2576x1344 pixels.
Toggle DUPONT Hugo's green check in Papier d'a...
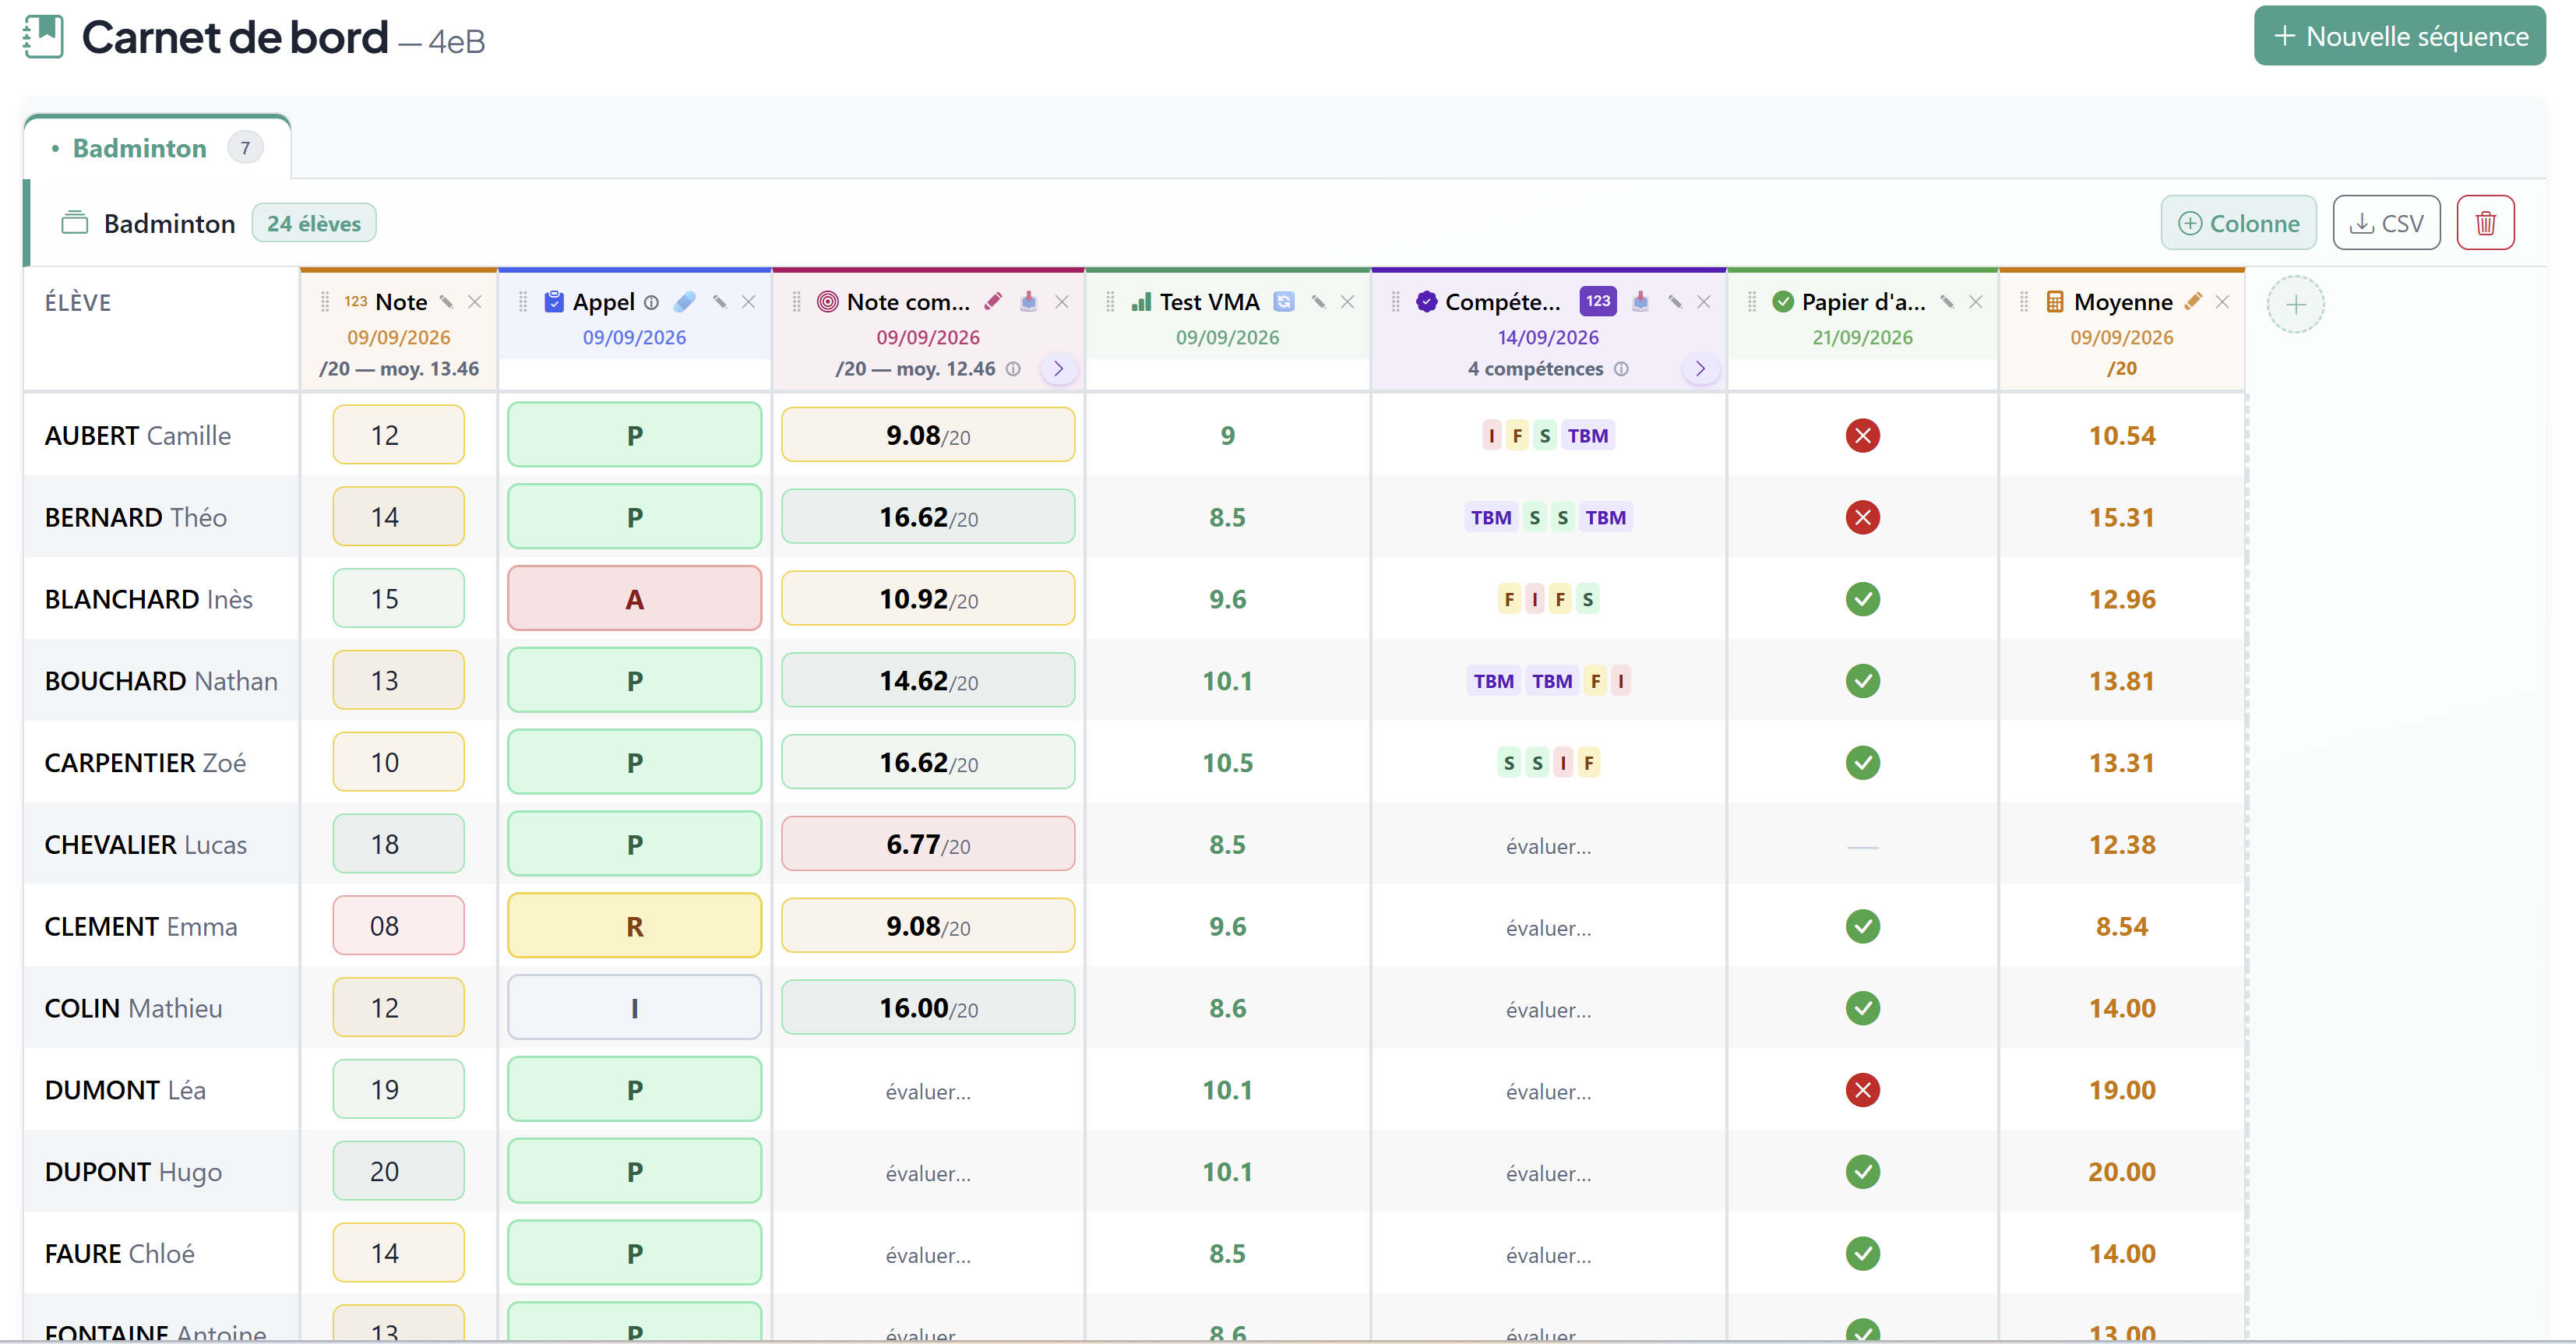pyautogui.click(x=1862, y=1172)
